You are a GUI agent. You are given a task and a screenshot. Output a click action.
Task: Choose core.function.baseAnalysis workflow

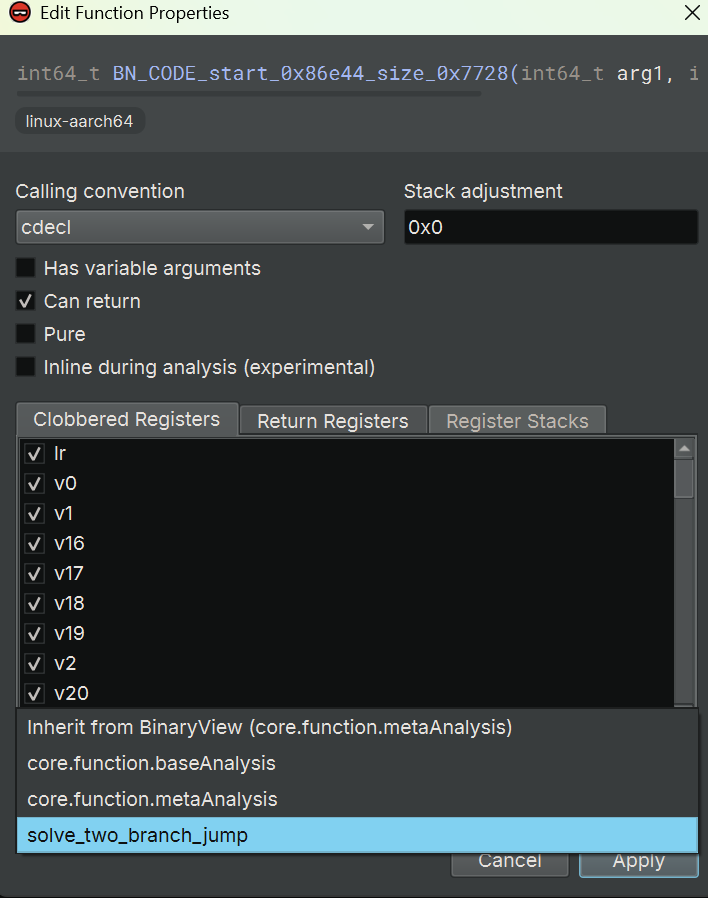point(151,764)
